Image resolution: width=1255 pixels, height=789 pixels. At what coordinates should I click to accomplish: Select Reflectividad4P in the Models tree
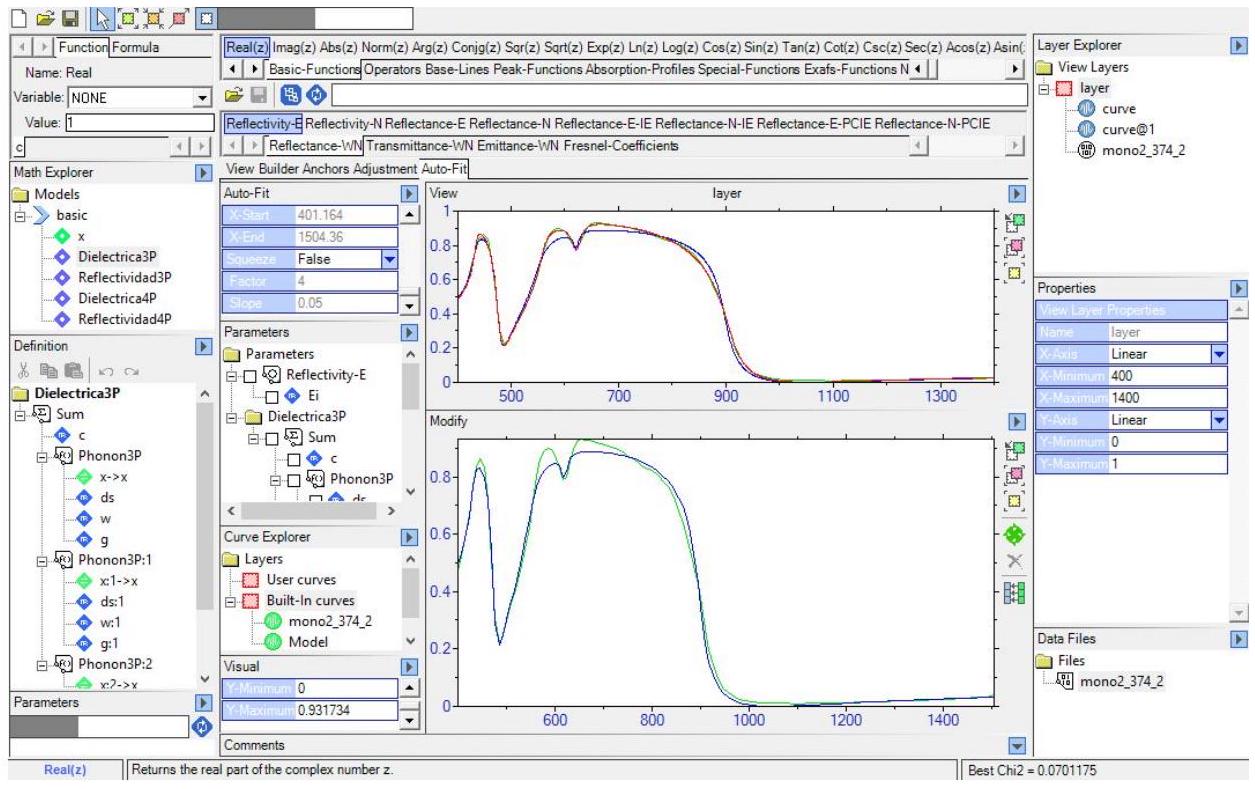(x=125, y=319)
